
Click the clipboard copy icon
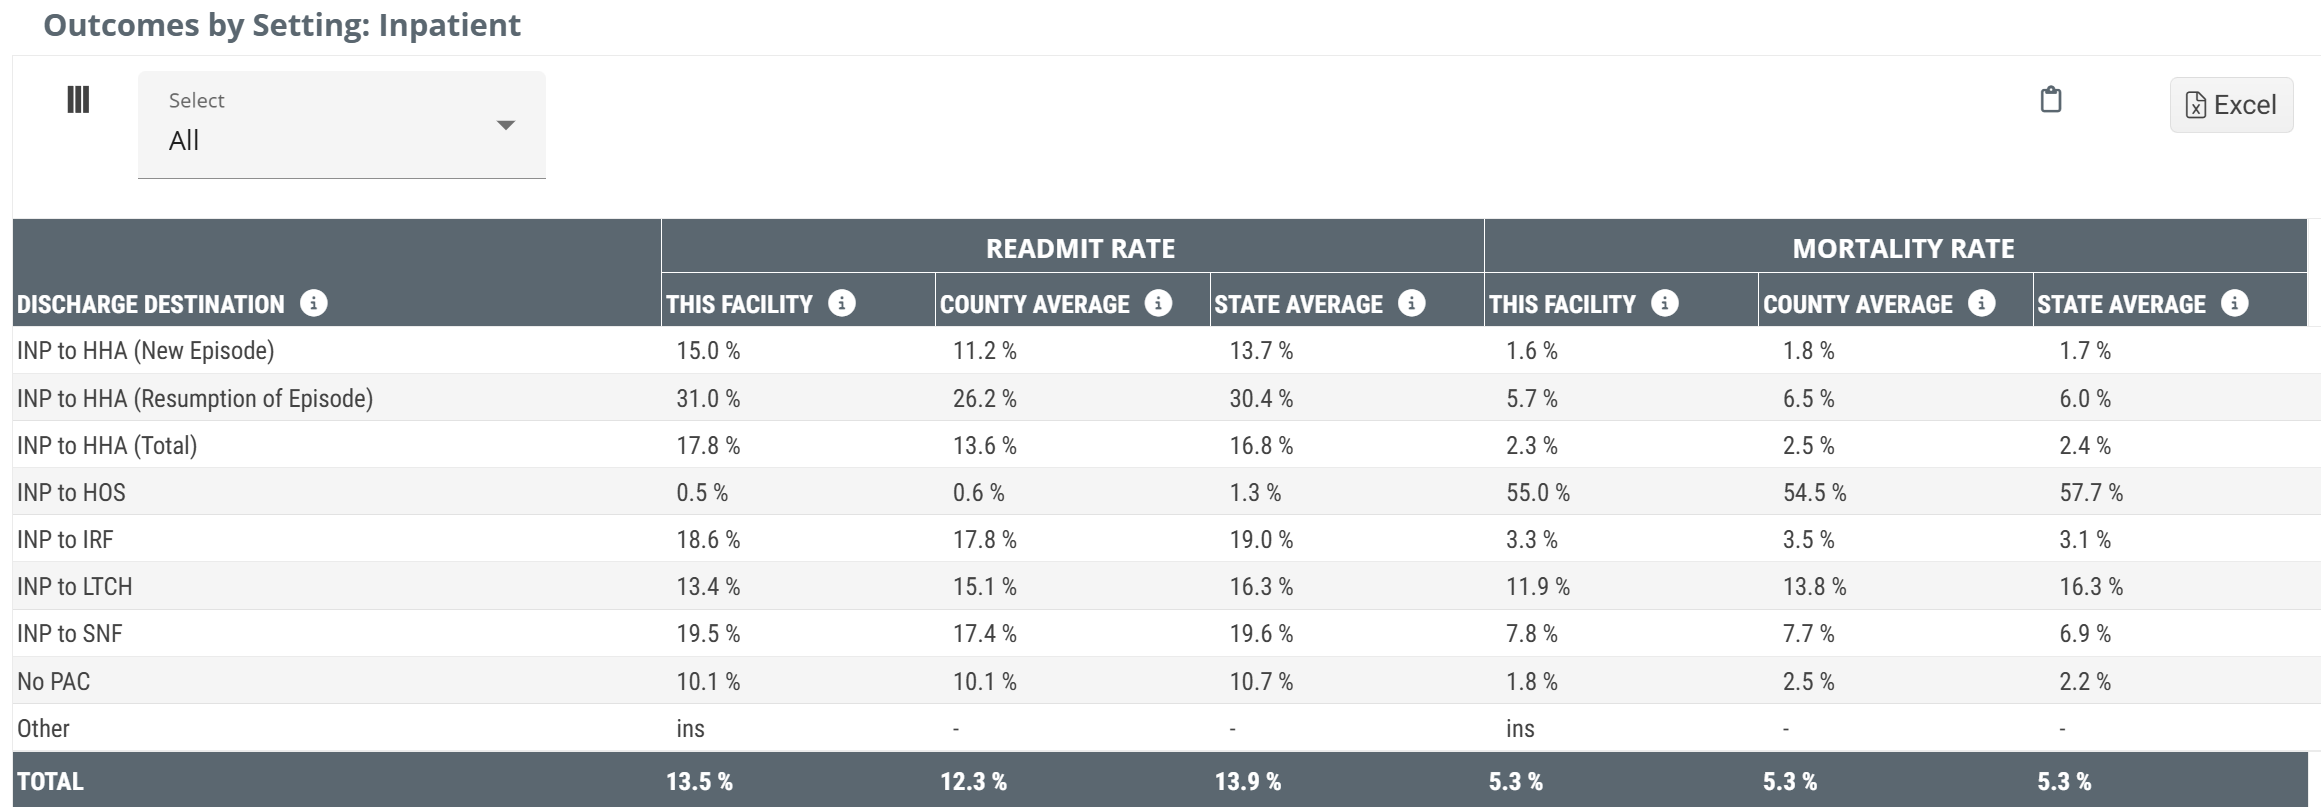(x=2050, y=100)
